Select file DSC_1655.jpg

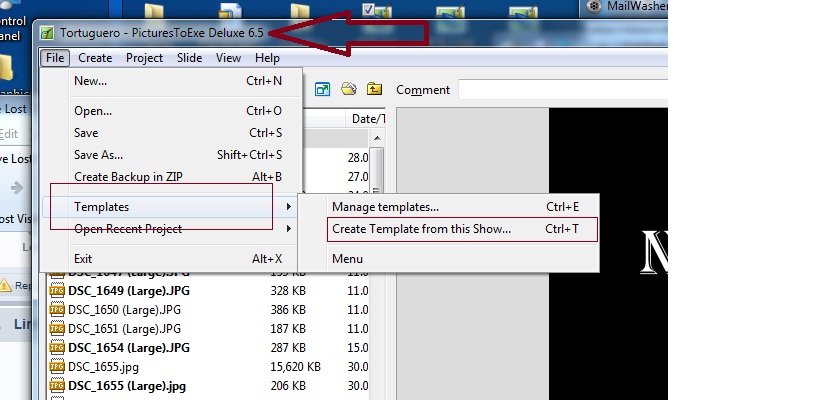(103, 367)
